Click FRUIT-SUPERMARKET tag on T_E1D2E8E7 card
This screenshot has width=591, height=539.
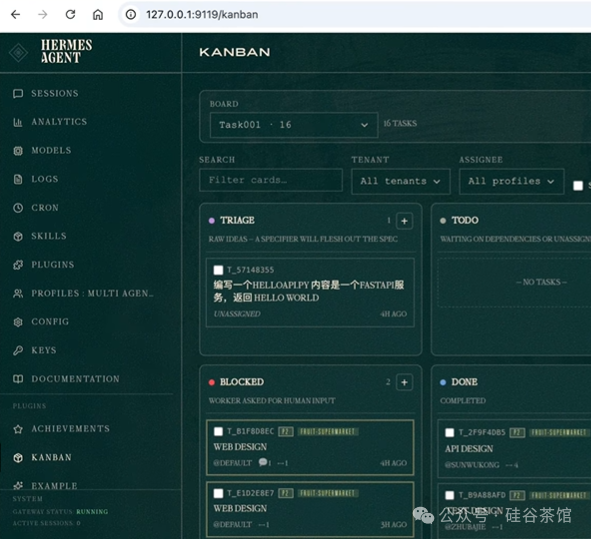point(328,493)
